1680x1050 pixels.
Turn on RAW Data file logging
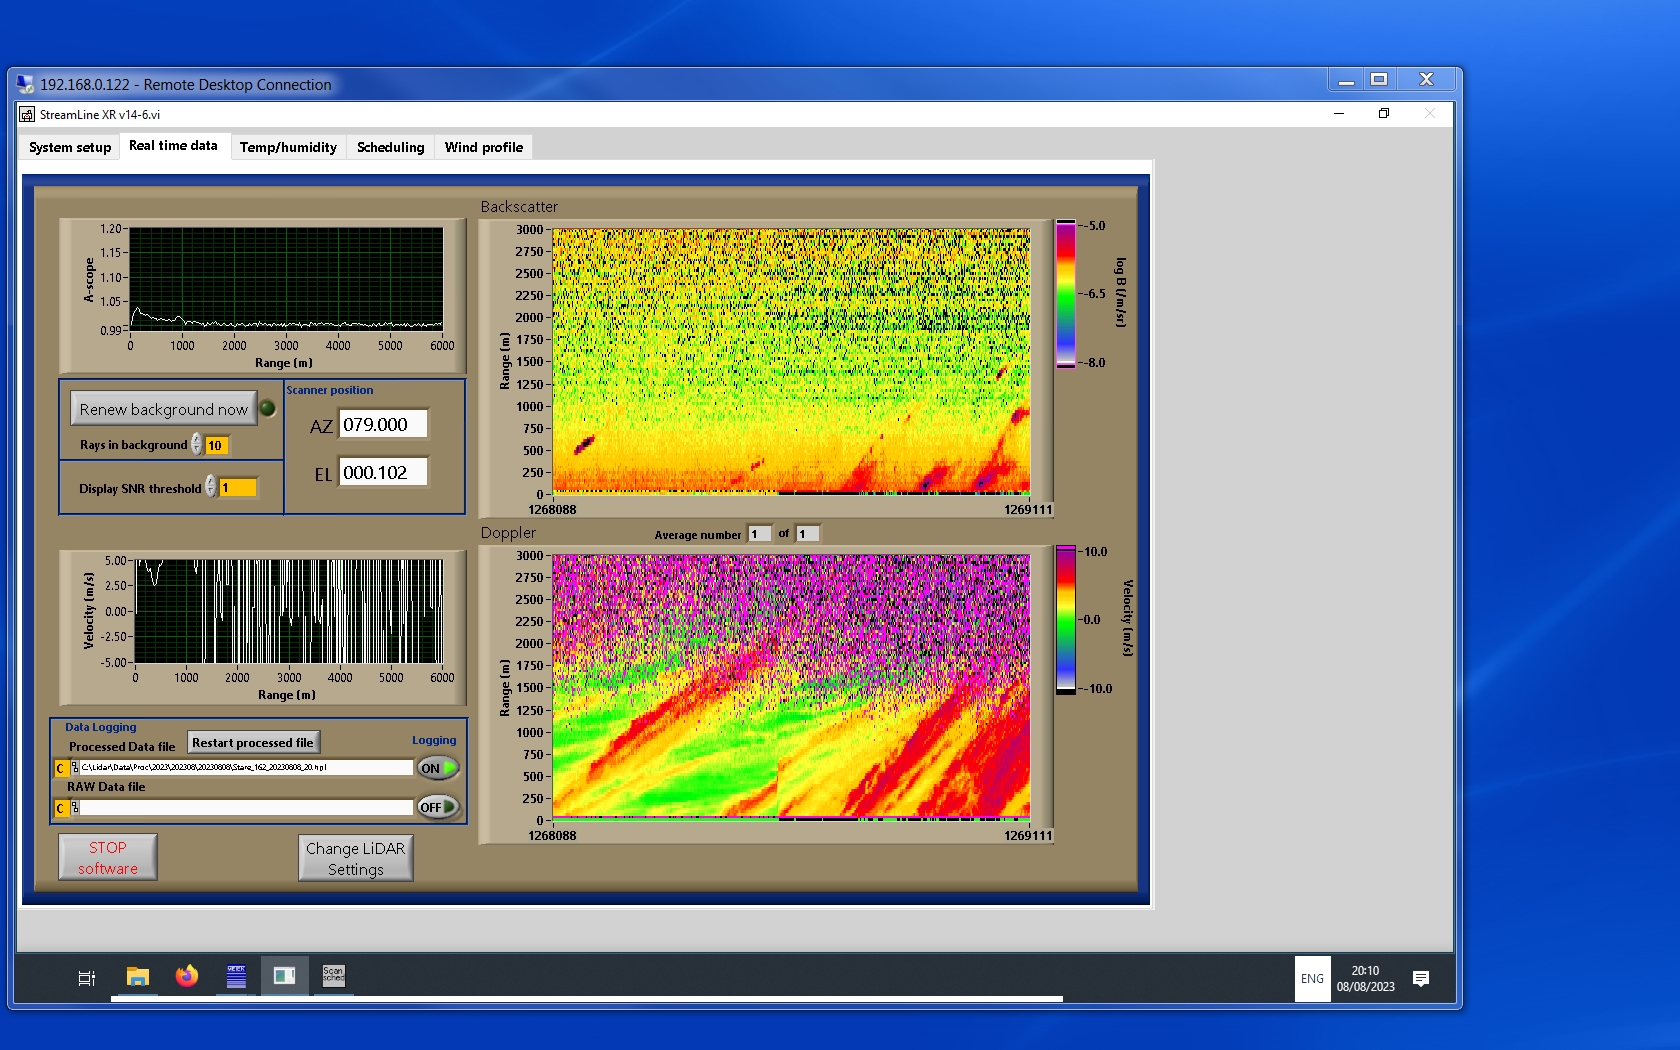[438, 807]
